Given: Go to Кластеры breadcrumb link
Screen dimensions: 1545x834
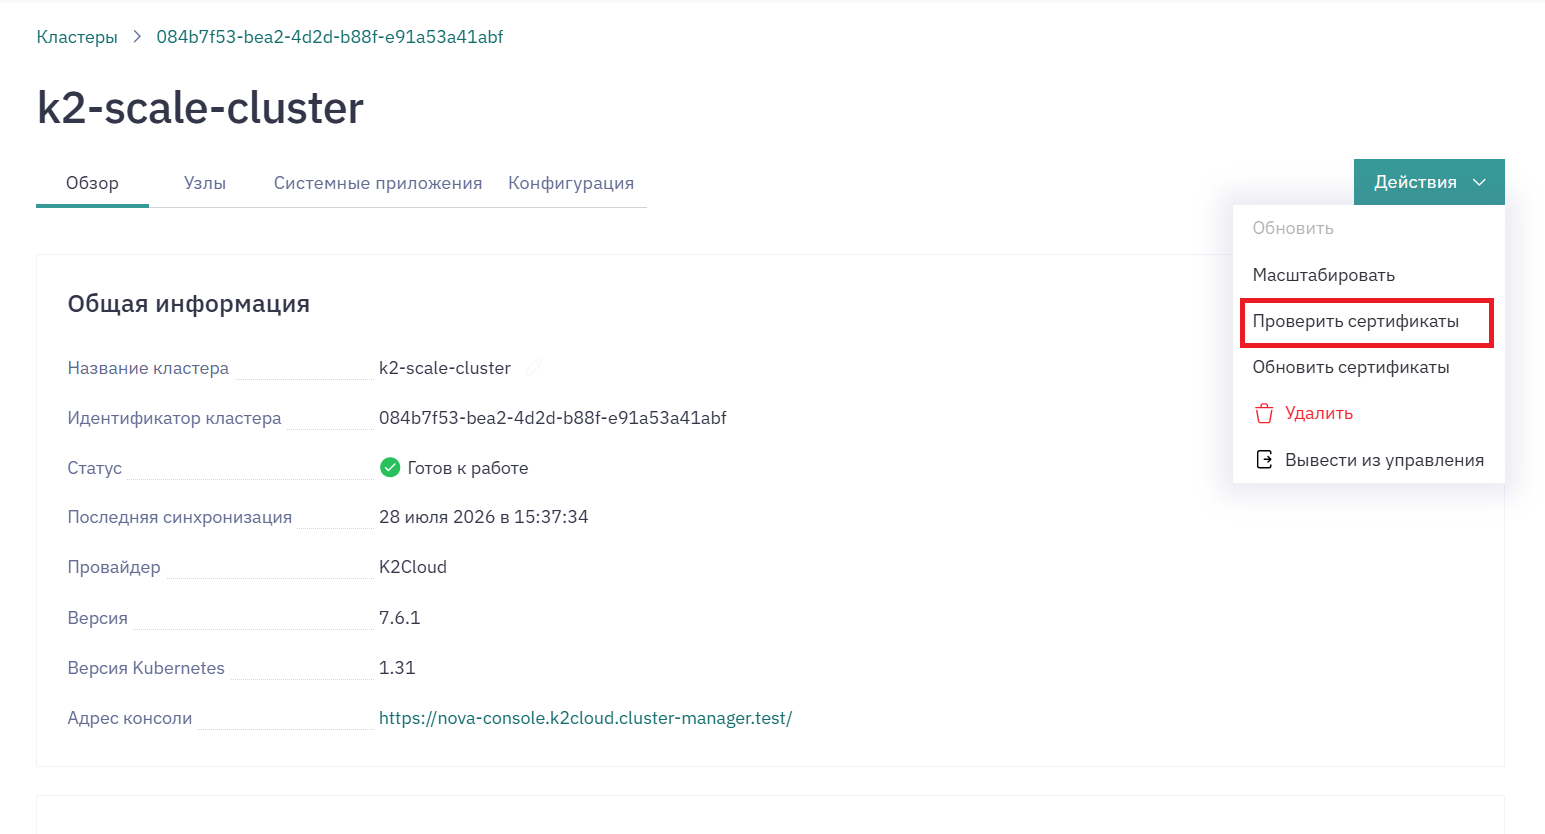Looking at the screenshot, I should click(x=77, y=37).
